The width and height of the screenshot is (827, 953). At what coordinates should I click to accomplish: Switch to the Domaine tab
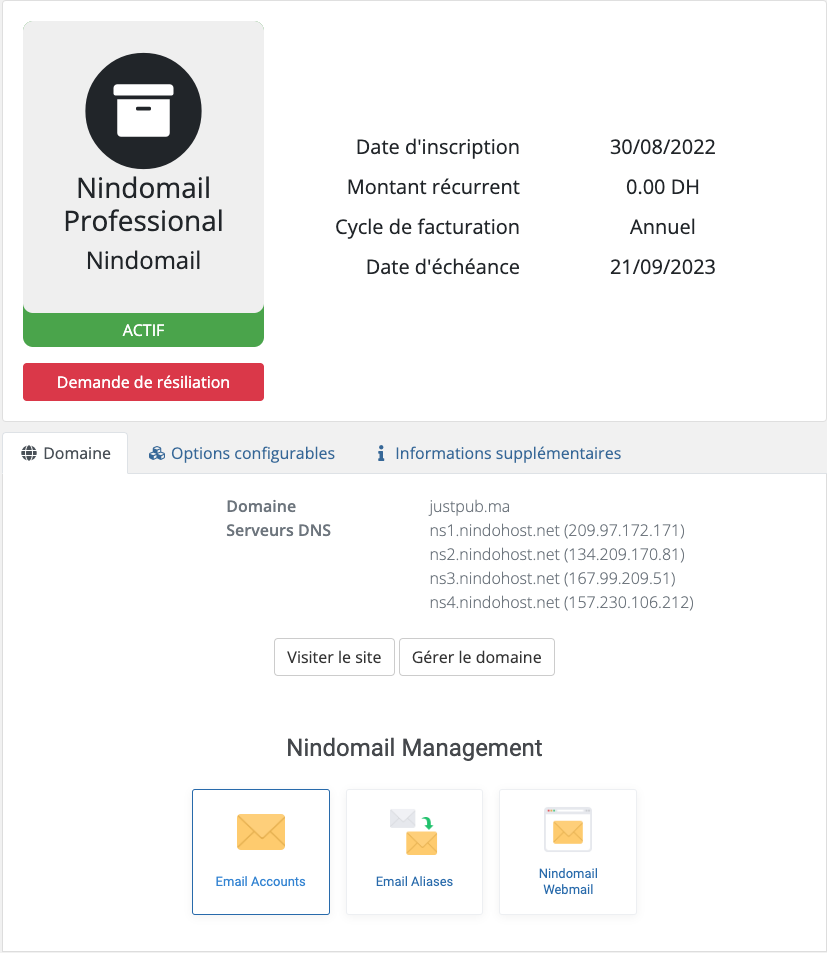point(66,453)
